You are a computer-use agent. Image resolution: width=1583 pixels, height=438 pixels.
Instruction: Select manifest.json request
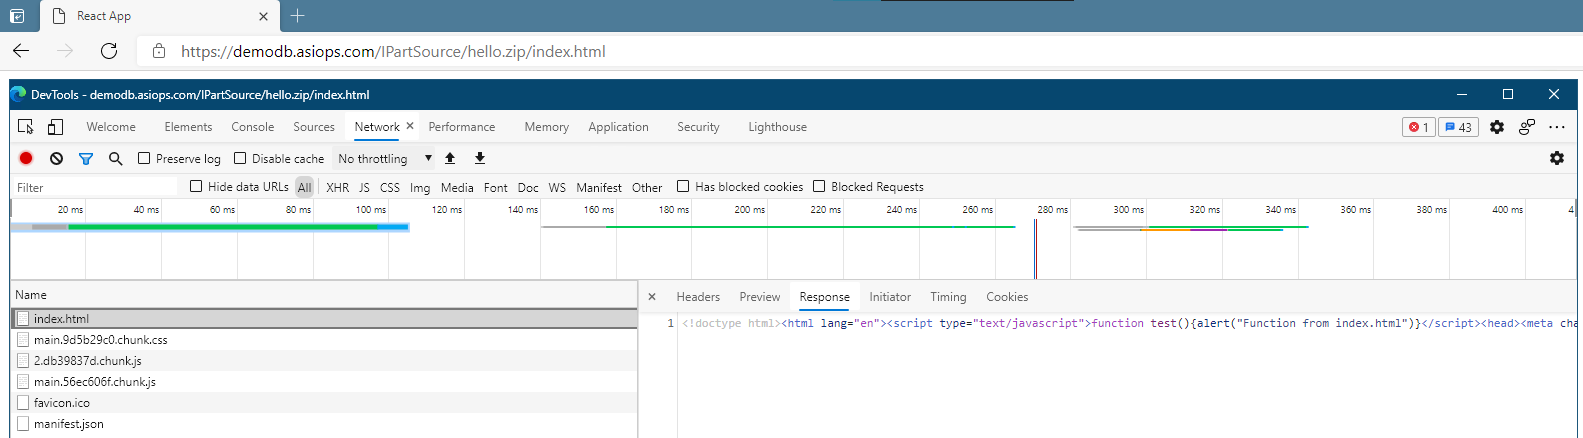[x=324, y=424]
